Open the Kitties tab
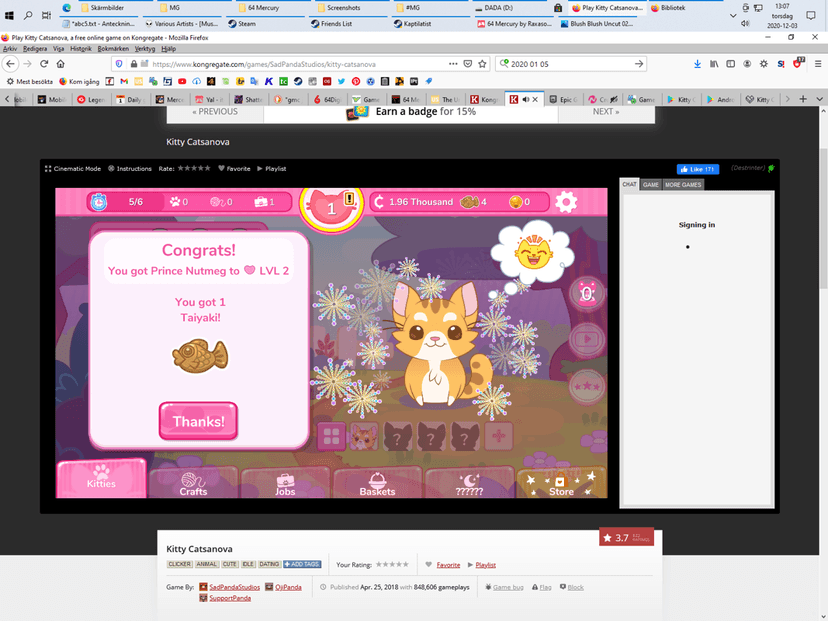The width and height of the screenshot is (828, 621). click(101, 478)
